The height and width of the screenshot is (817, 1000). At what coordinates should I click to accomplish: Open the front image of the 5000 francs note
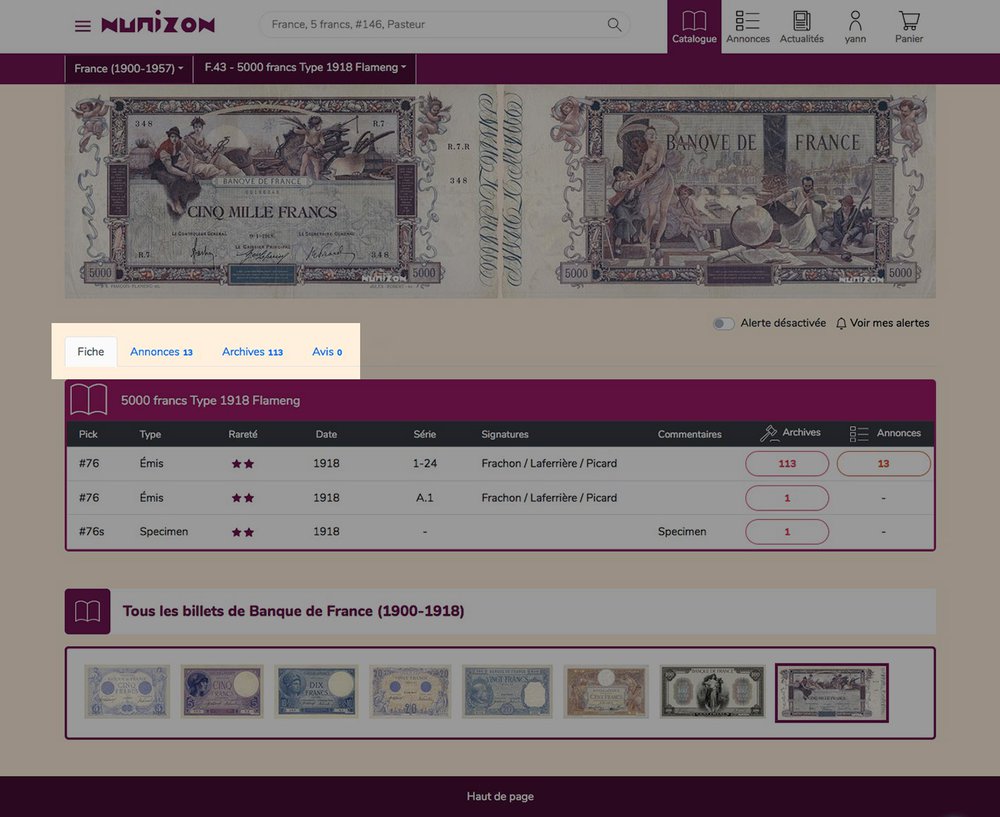[x=281, y=191]
